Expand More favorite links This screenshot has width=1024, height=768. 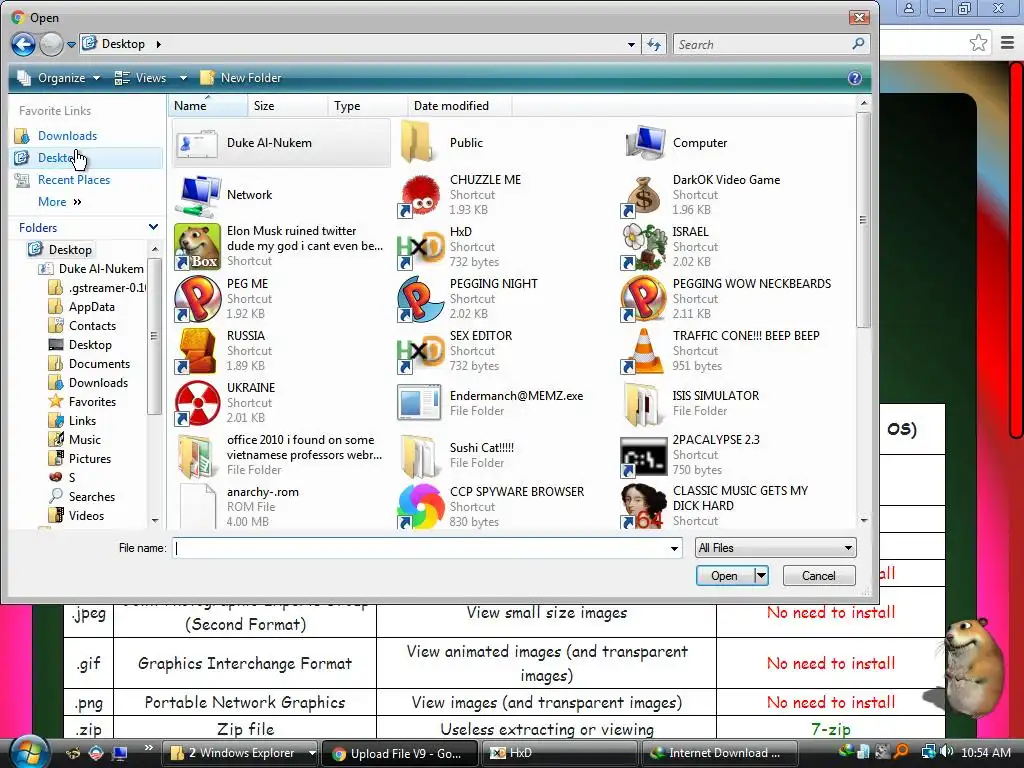pyautogui.click(x=59, y=202)
